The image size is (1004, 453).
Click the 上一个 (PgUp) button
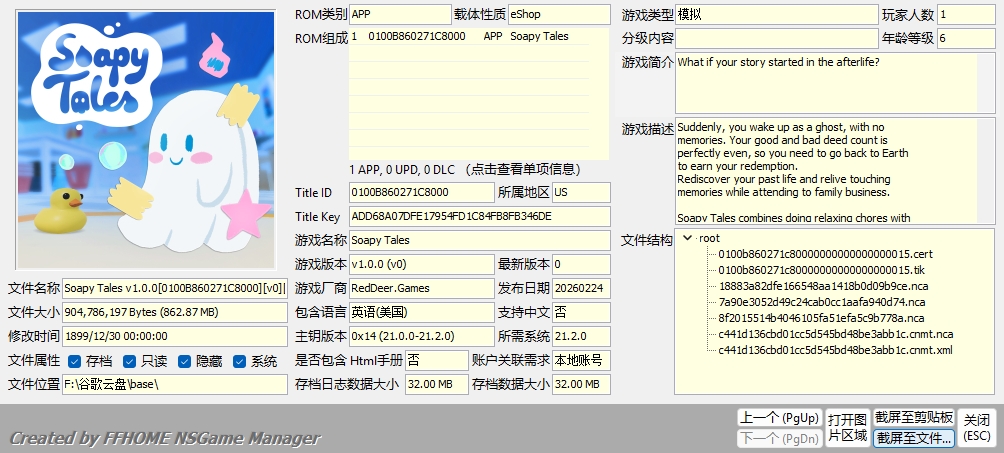[x=779, y=418]
